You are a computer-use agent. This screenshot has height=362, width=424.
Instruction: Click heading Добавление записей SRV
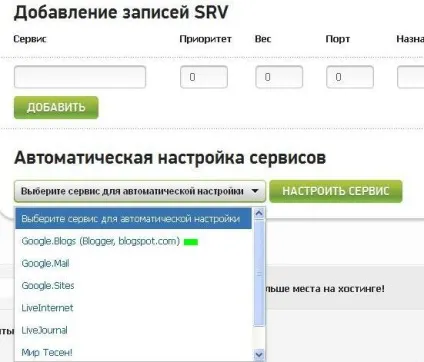[x=121, y=13]
